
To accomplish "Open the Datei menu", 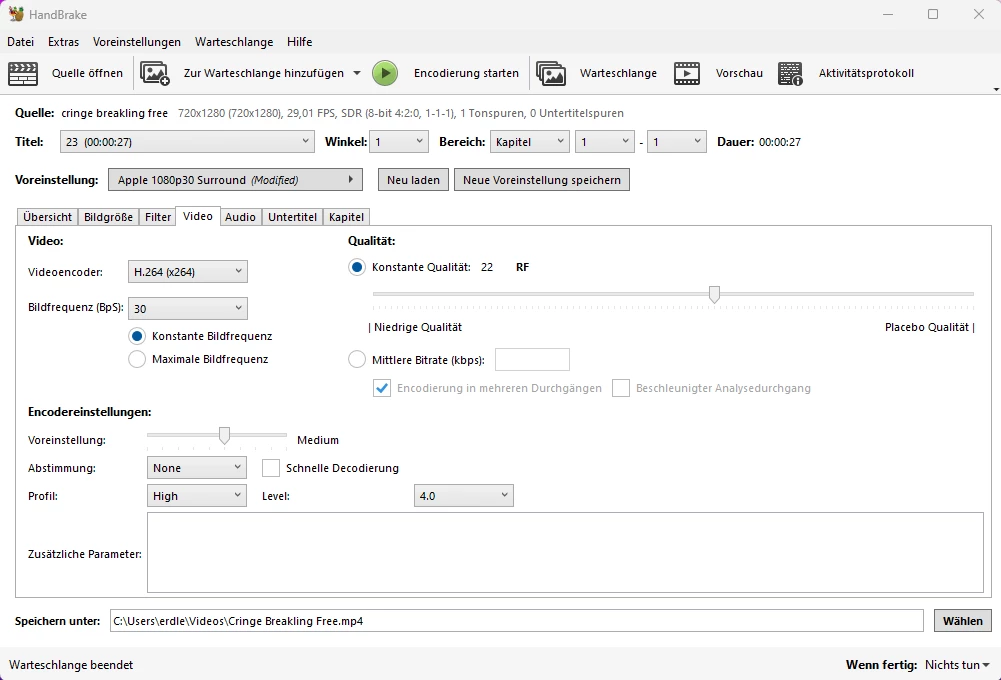I will click(x=20, y=42).
